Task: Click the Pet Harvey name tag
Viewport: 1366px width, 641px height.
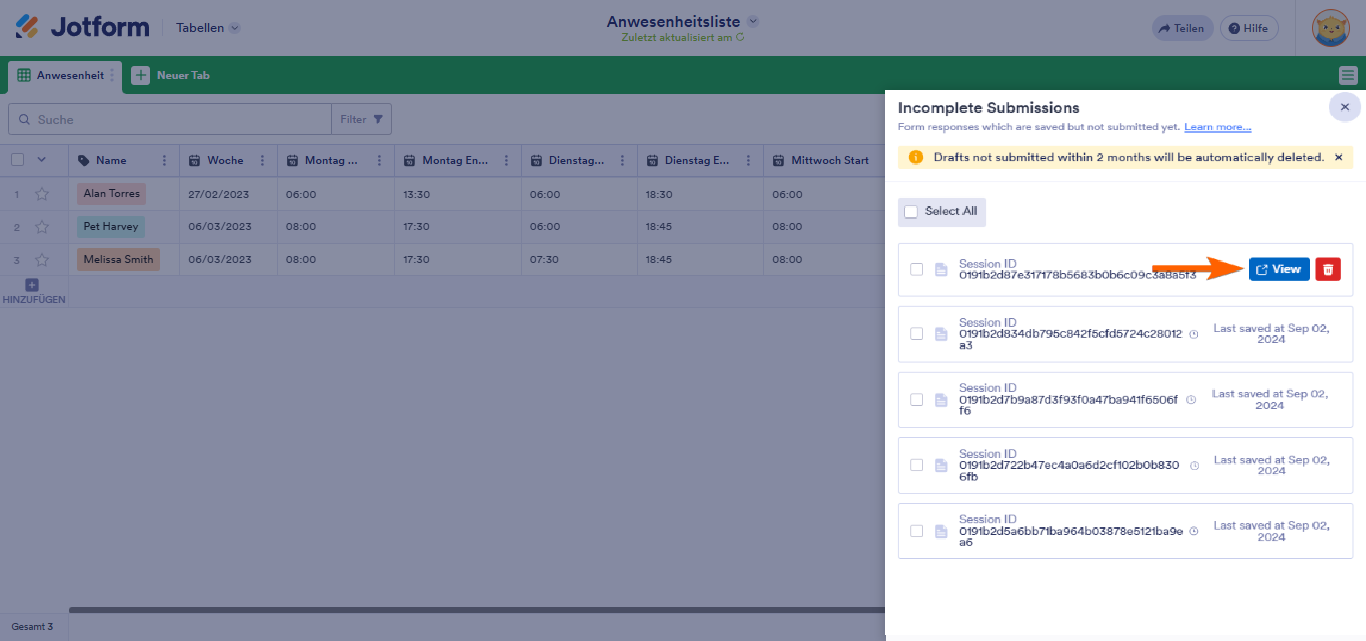Action: [111, 227]
